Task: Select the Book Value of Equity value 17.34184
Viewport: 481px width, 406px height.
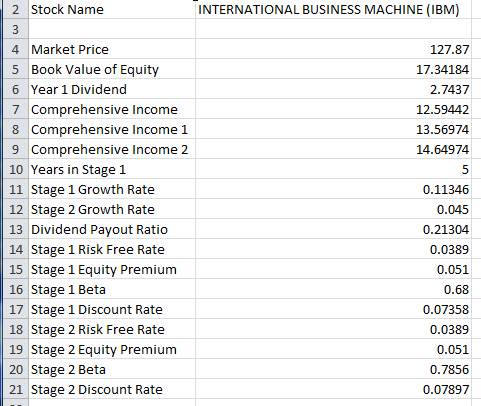Action: click(x=333, y=69)
